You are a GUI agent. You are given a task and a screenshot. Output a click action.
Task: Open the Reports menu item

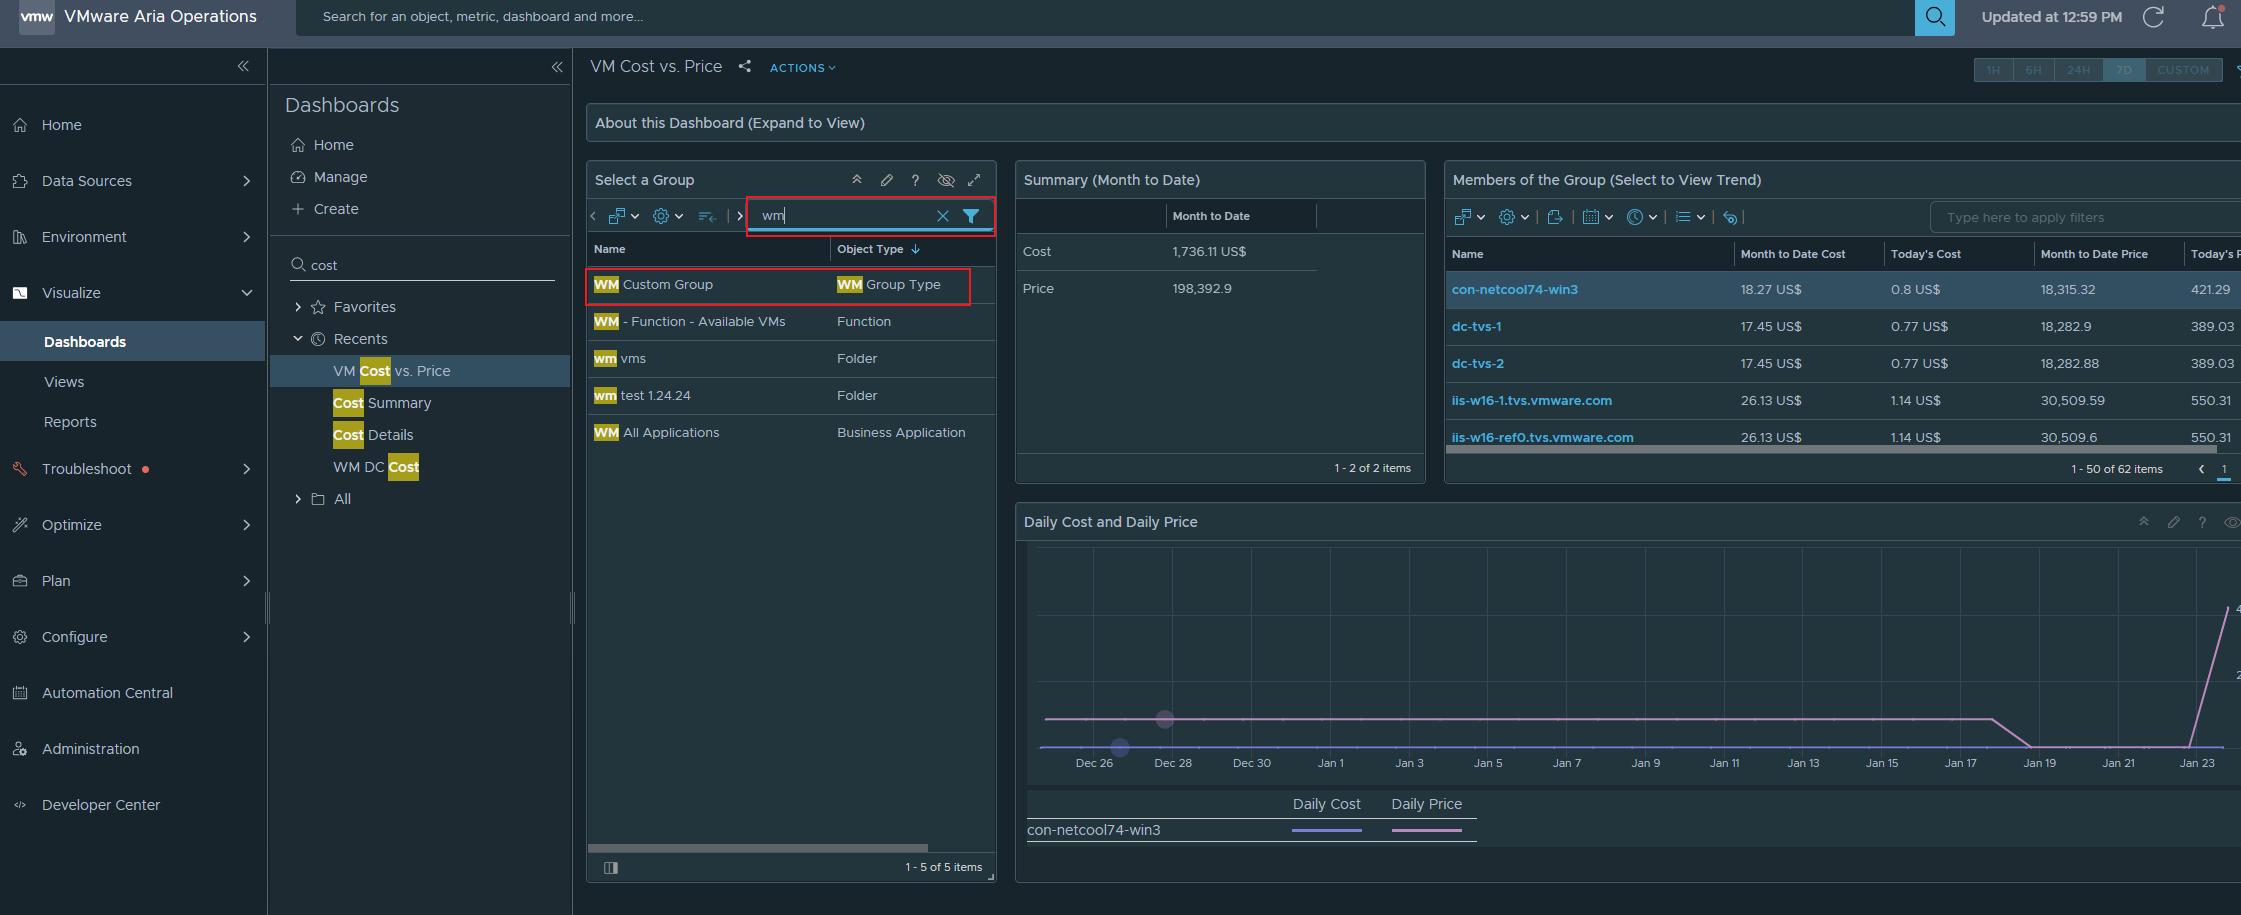pos(70,422)
